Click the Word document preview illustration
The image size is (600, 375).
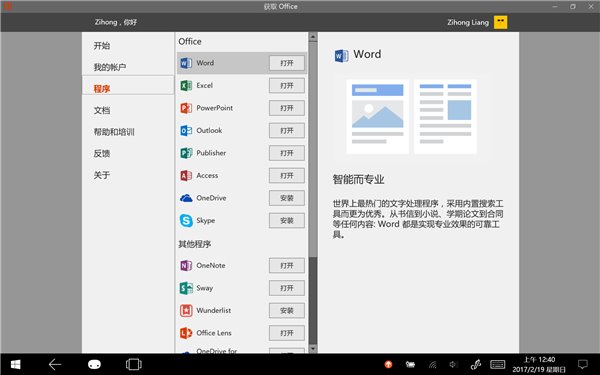[411, 116]
